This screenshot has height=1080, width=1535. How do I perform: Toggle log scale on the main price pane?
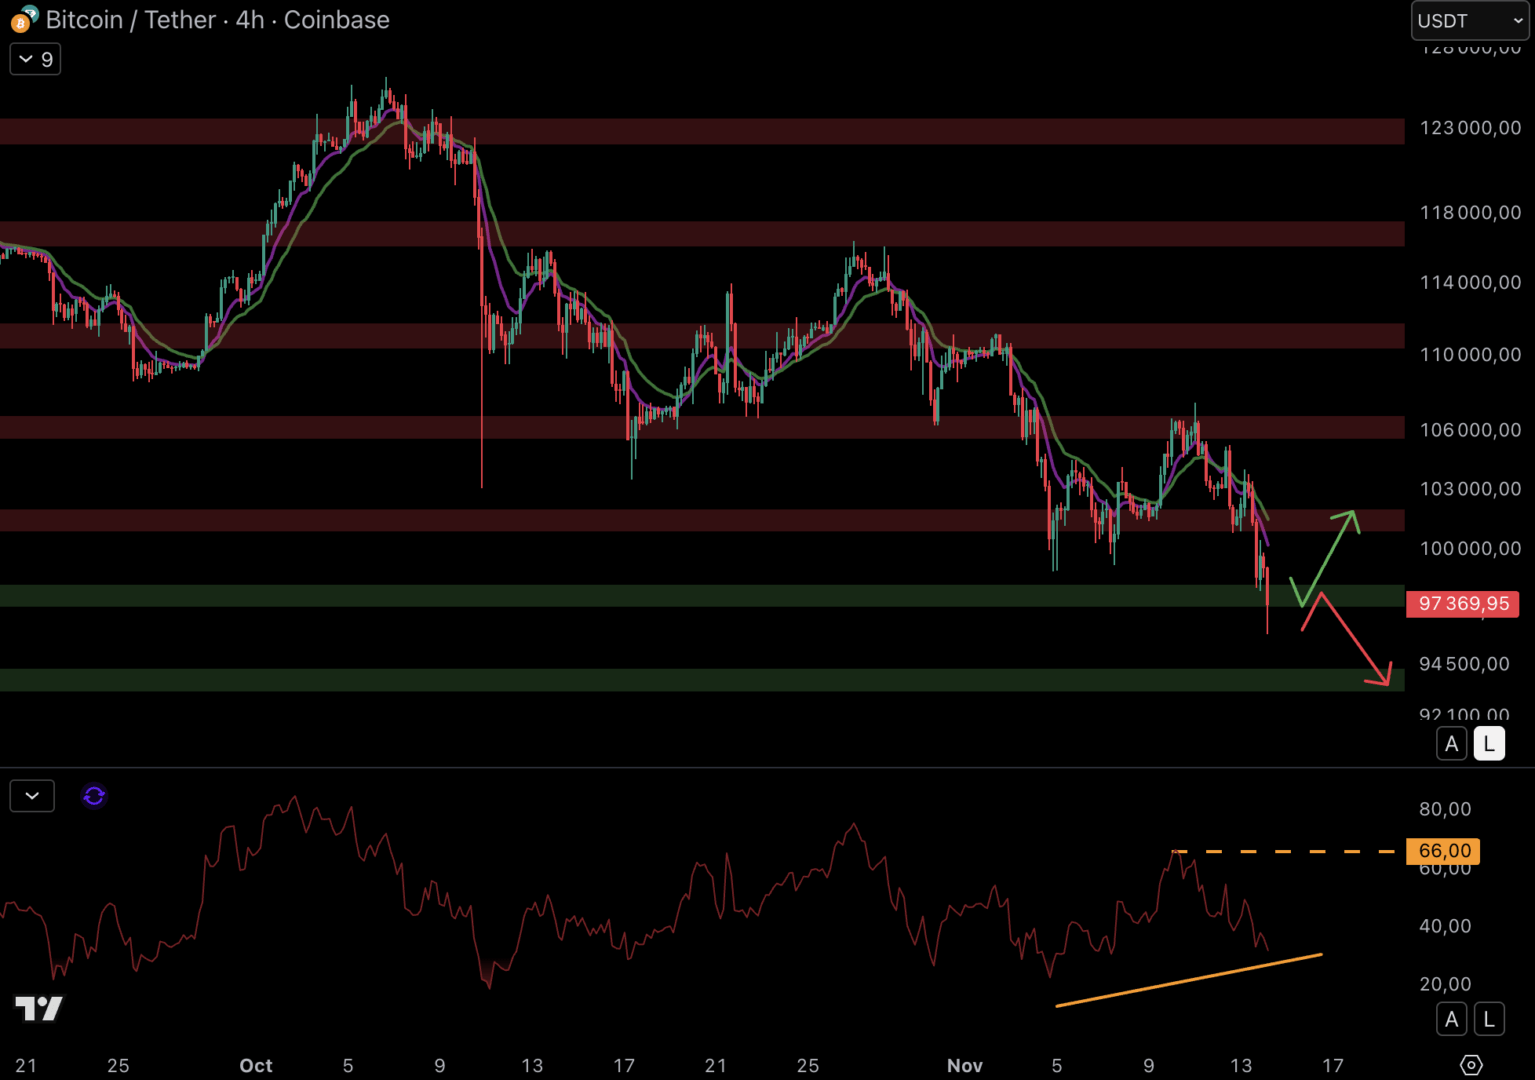(x=1489, y=744)
